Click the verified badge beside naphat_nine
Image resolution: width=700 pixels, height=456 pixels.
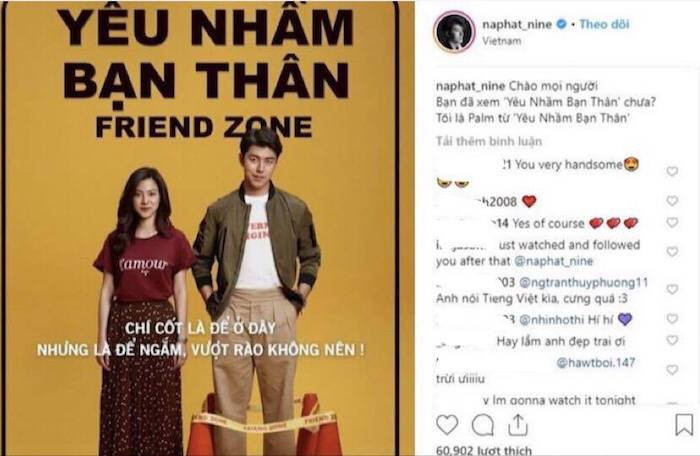tap(561, 24)
